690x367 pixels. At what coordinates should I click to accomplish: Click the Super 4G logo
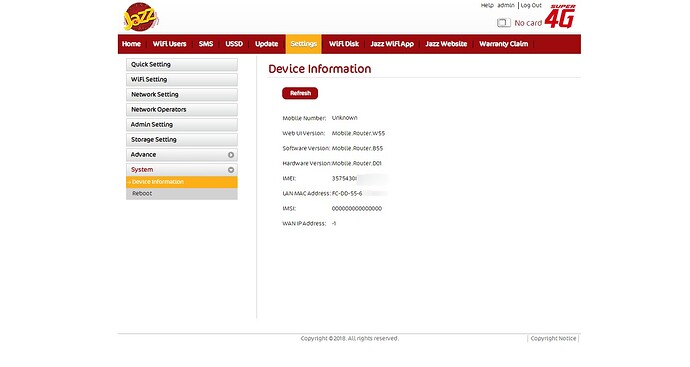pos(560,16)
